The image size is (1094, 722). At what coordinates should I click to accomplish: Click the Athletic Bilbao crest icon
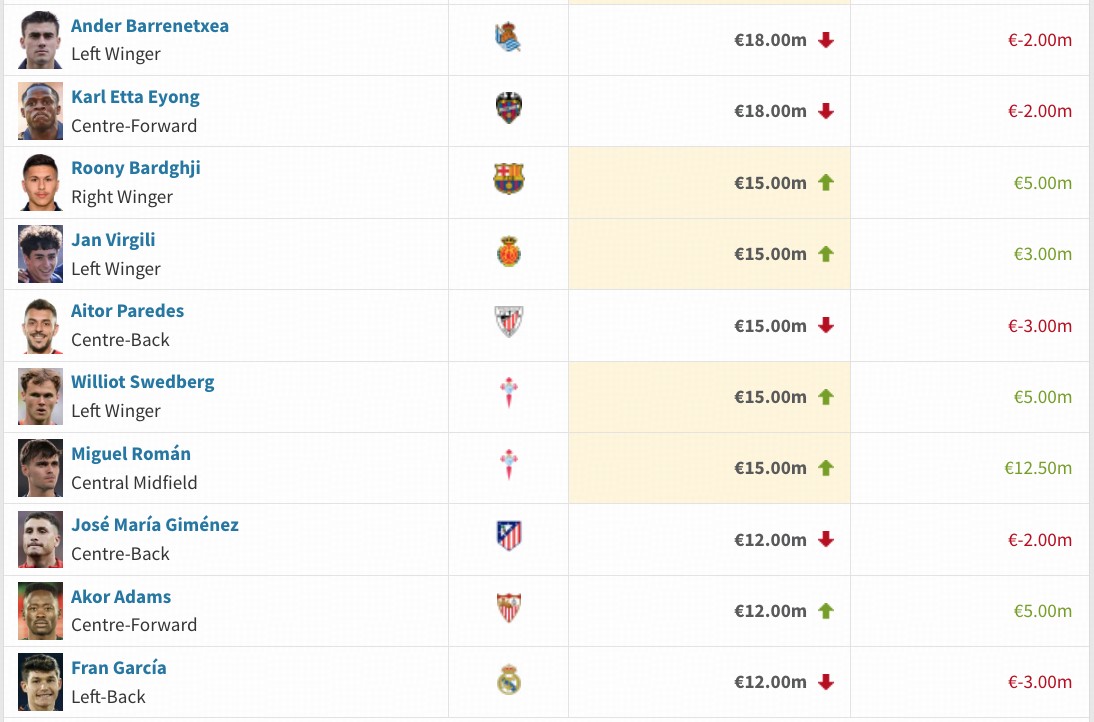[508, 323]
